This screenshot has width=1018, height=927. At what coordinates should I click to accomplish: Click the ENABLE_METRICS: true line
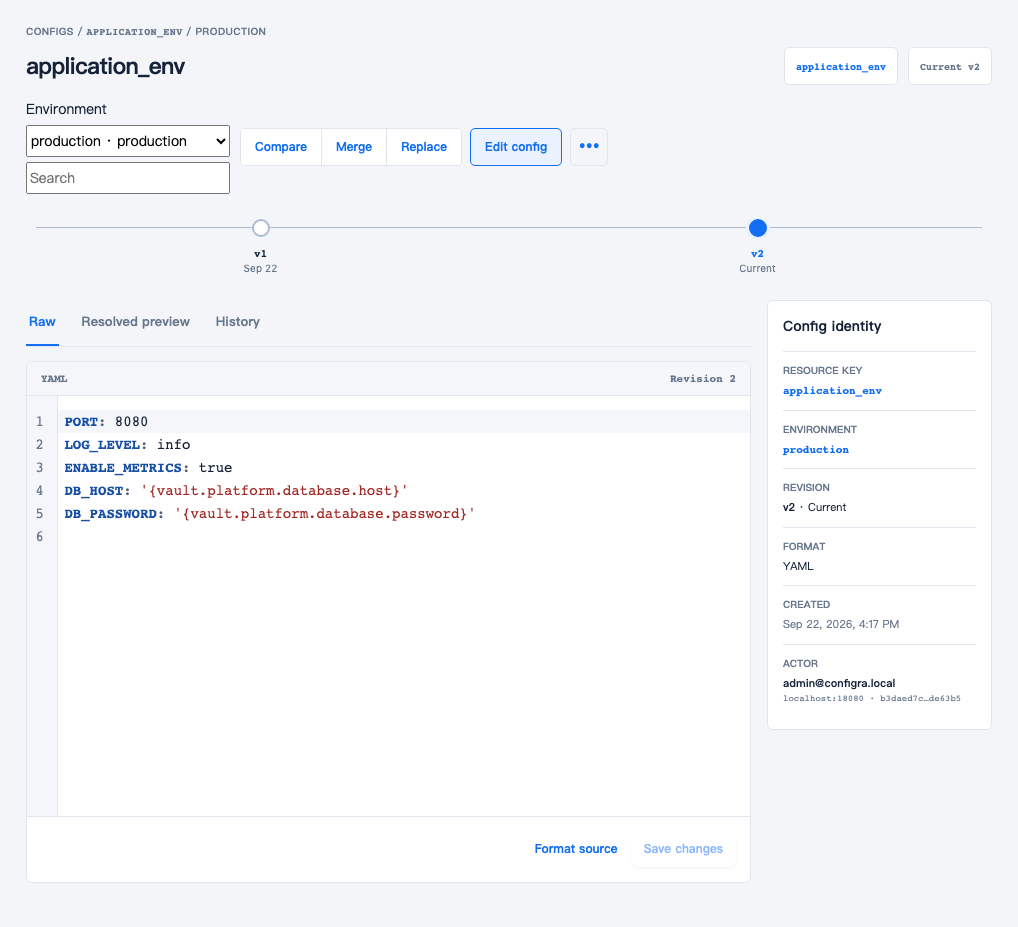tap(404, 468)
